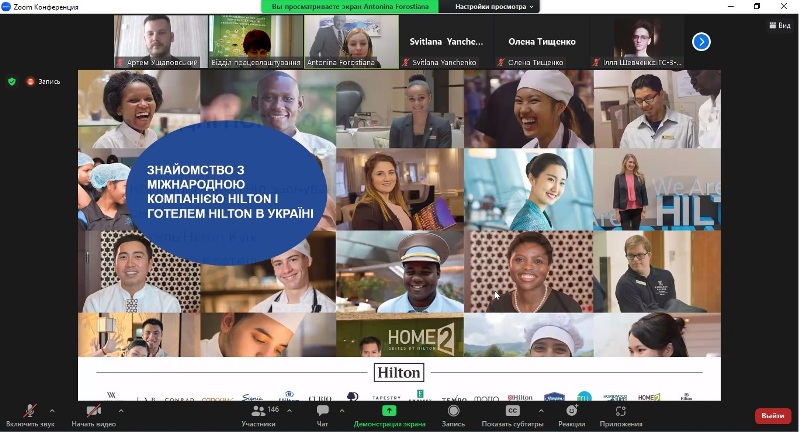Select Antonina Forostiana video thumbnail

[x=352, y=41]
